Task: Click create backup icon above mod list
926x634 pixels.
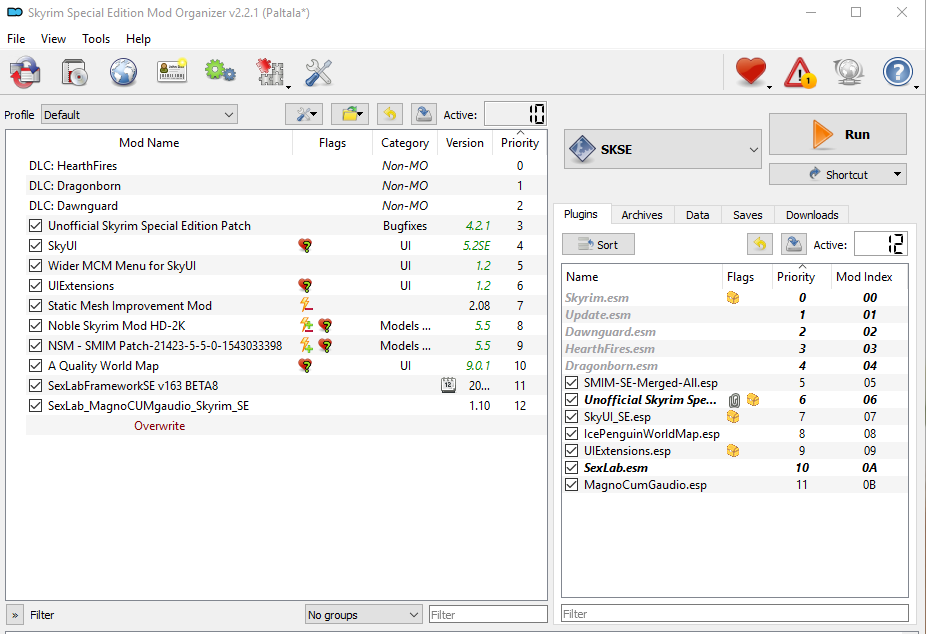Action: pos(423,114)
